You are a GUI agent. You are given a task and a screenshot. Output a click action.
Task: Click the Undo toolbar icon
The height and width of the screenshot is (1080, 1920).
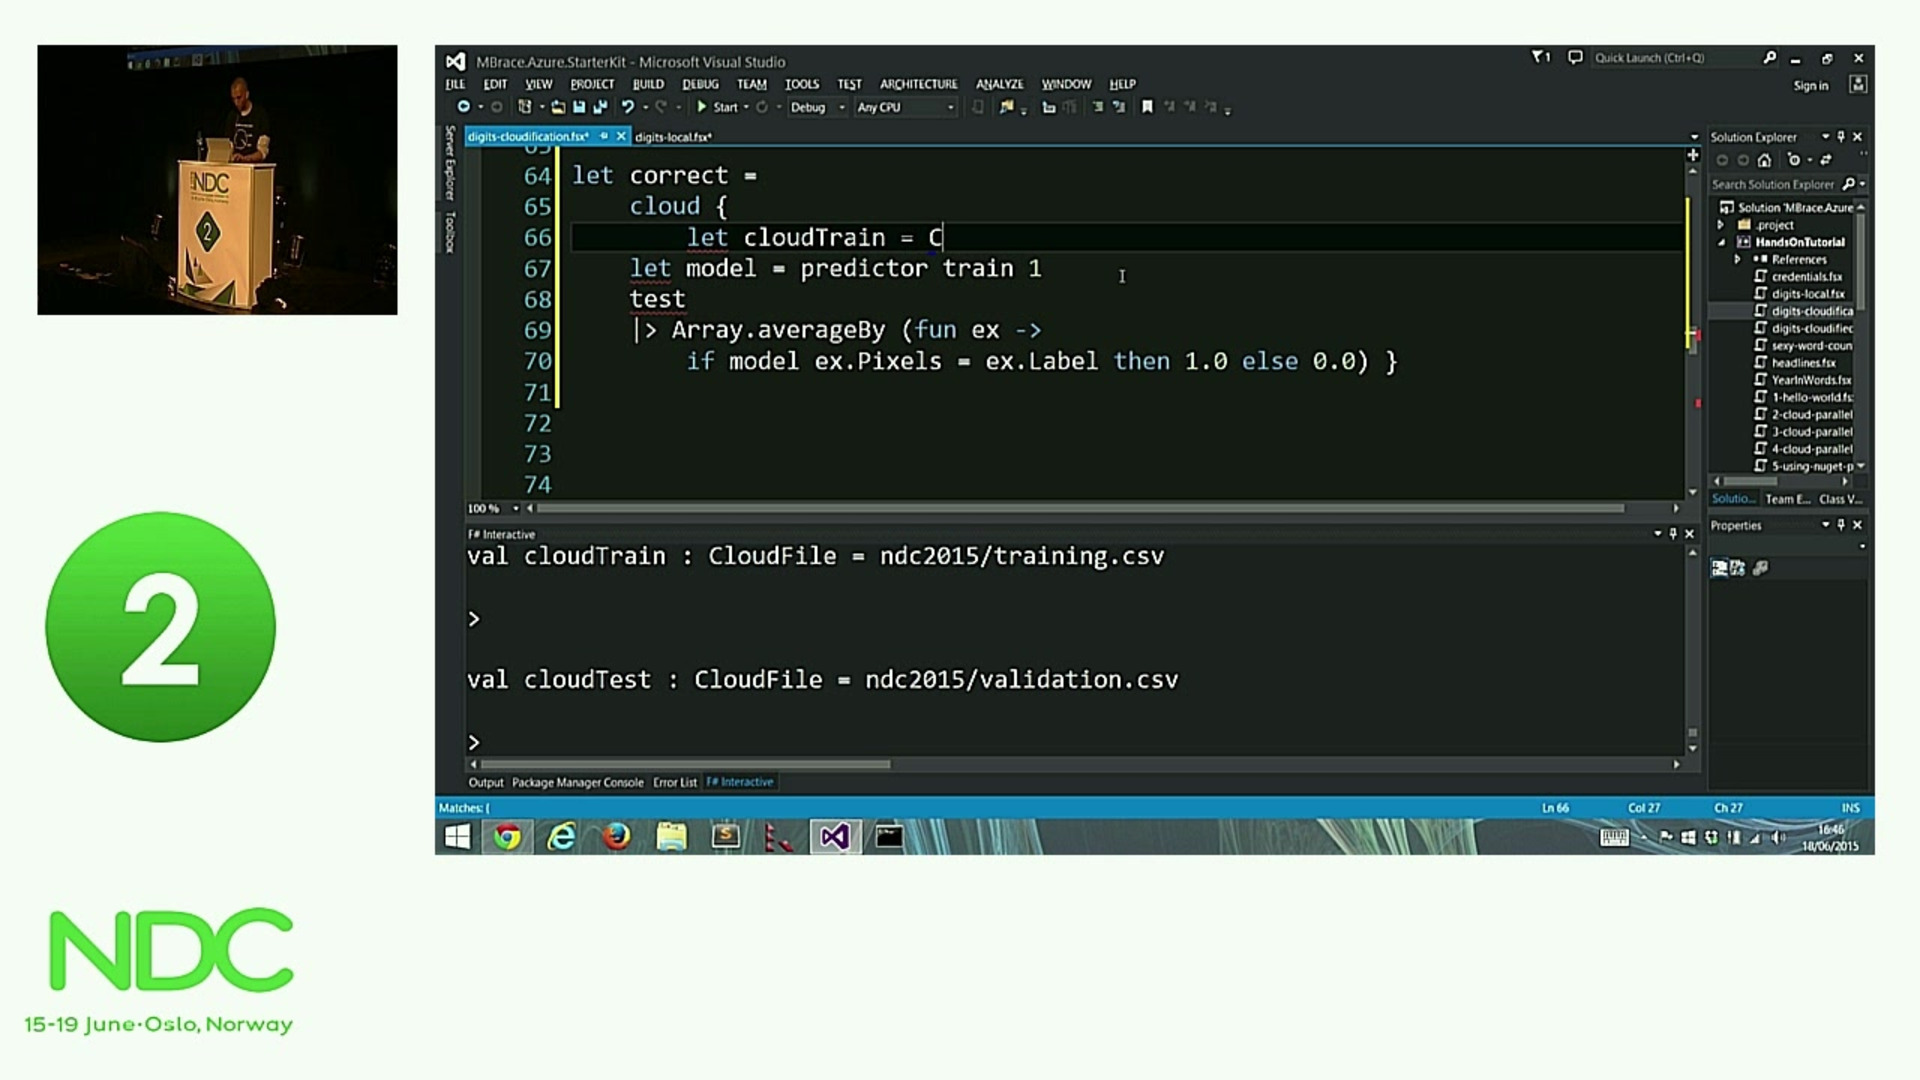pos(627,107)
